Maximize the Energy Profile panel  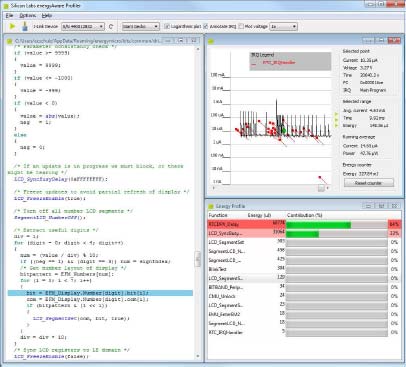tap(382, 206)
